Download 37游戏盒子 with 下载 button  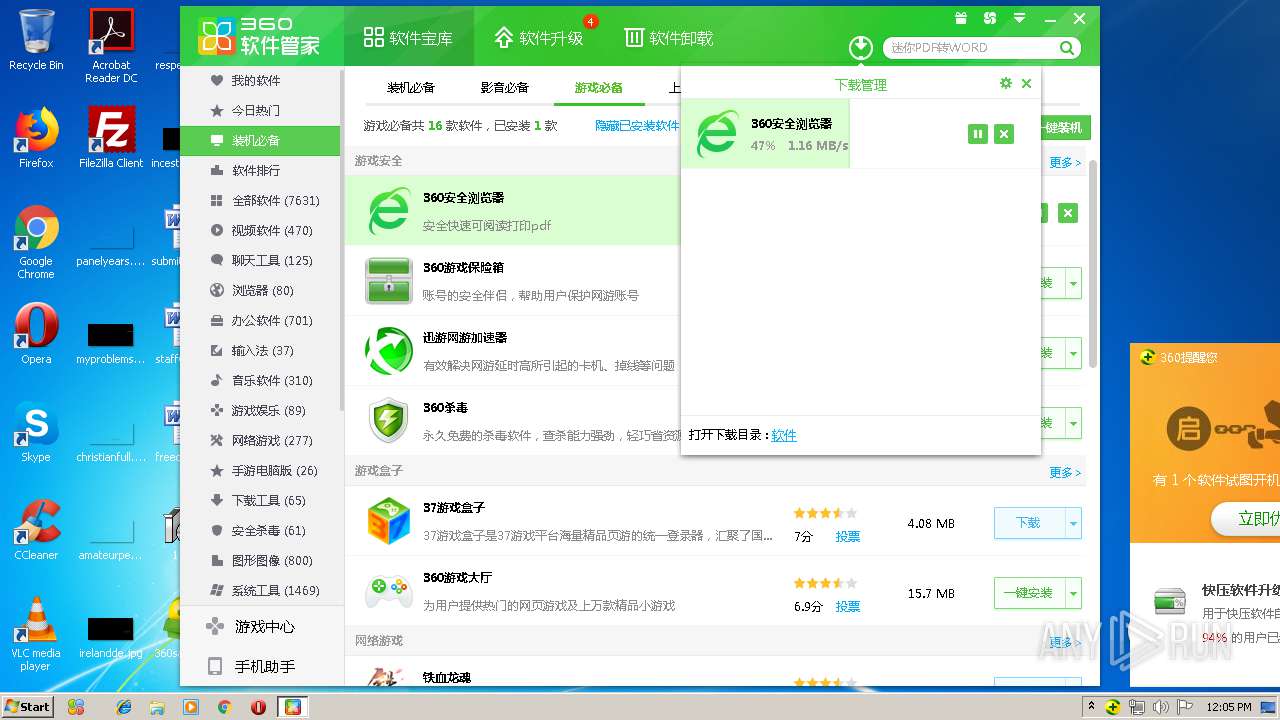pyautogui.click(x=1028, y=523)
